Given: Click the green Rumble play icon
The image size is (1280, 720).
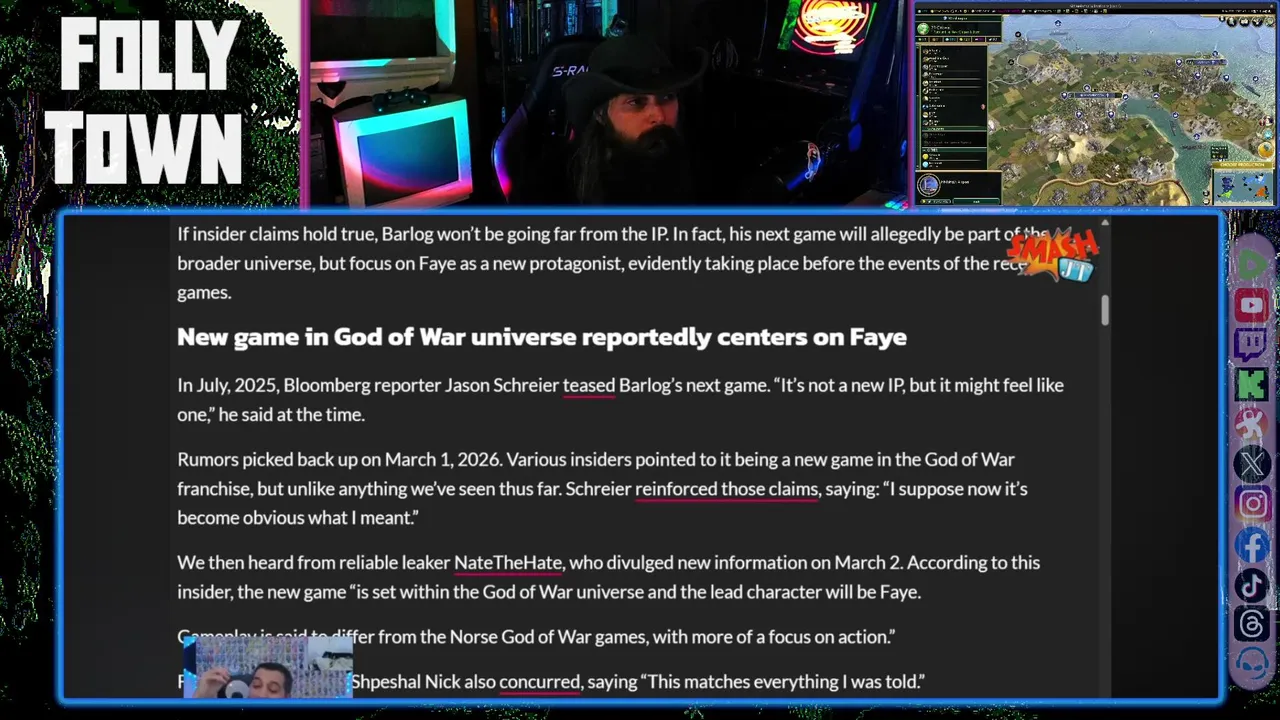Looking at the screenshot, I should click(1252, 265).
